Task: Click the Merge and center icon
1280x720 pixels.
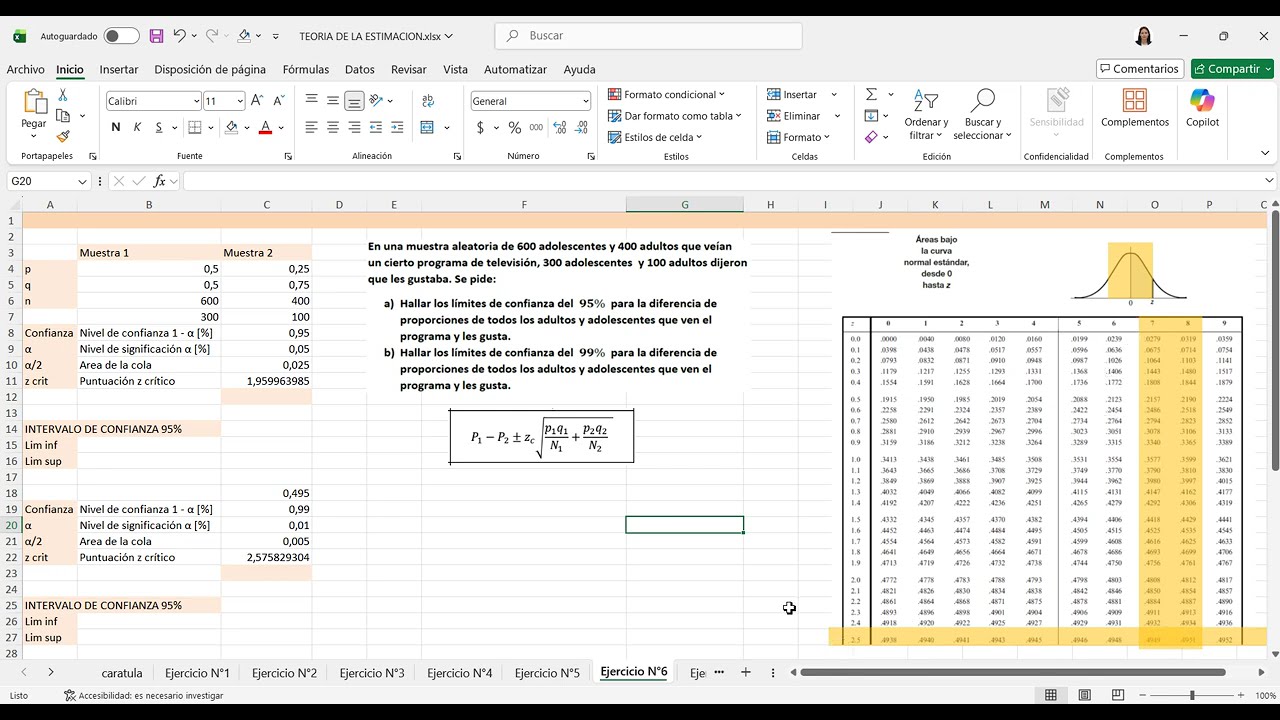Action: [x=427, y=127]
